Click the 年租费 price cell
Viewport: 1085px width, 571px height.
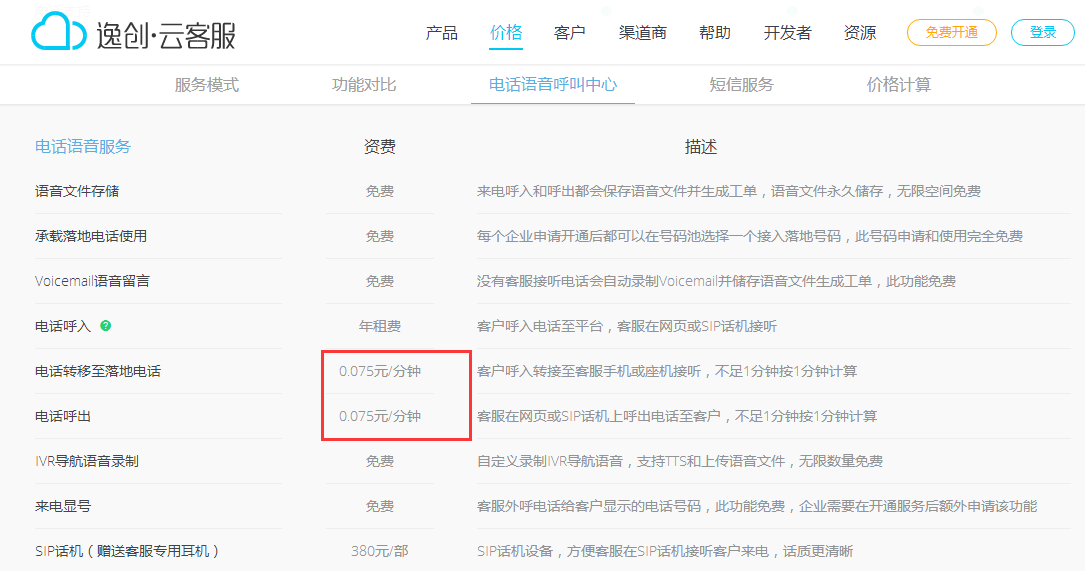380,326
